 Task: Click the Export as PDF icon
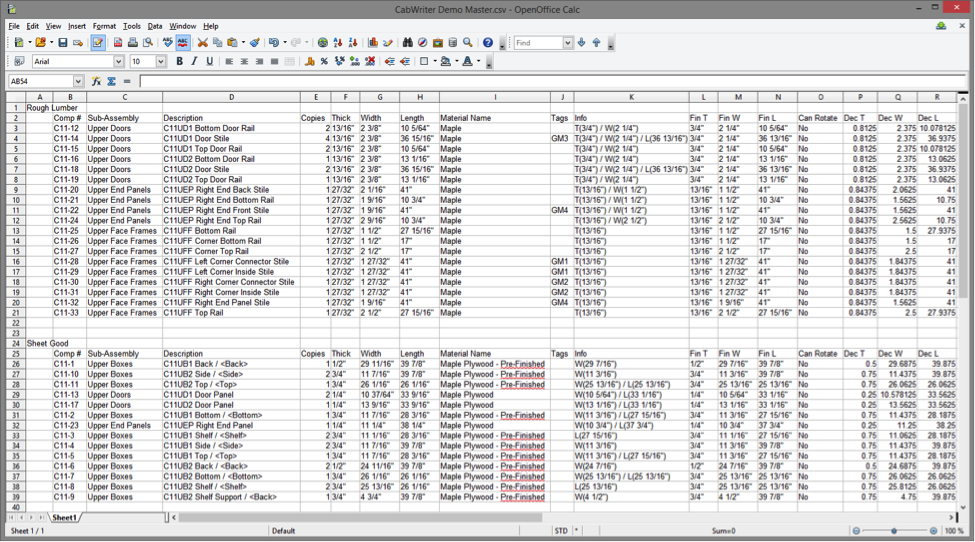coord(118,43)
